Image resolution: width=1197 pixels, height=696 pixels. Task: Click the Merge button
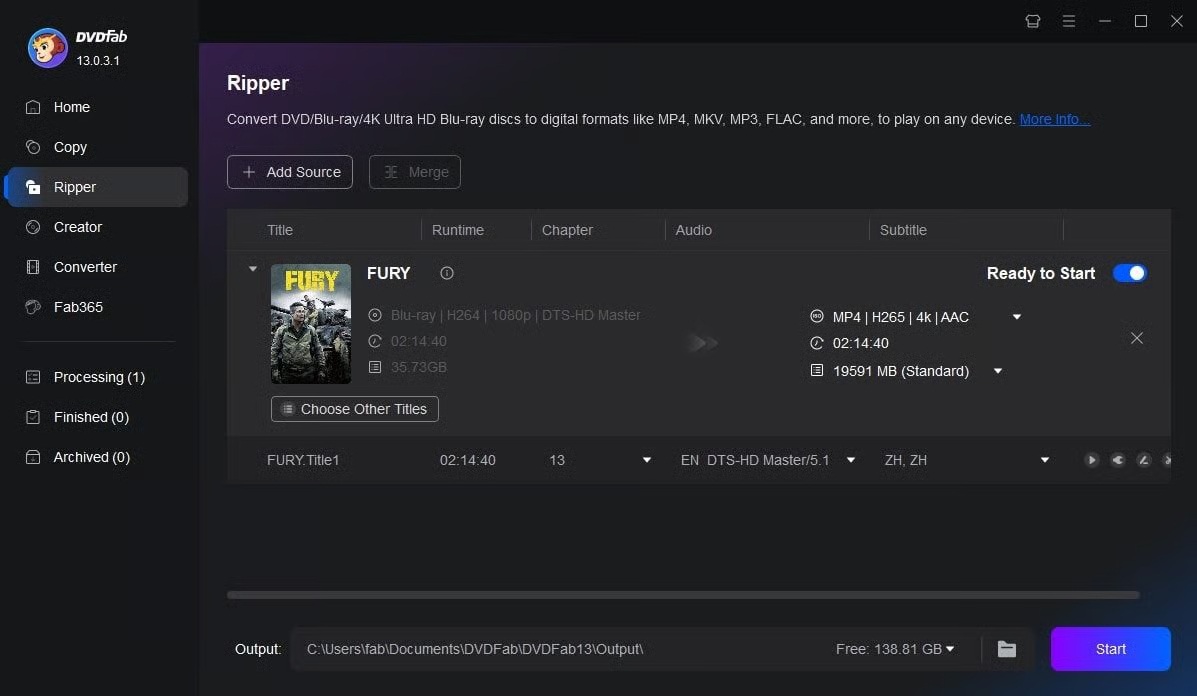(x=415, y=172)
